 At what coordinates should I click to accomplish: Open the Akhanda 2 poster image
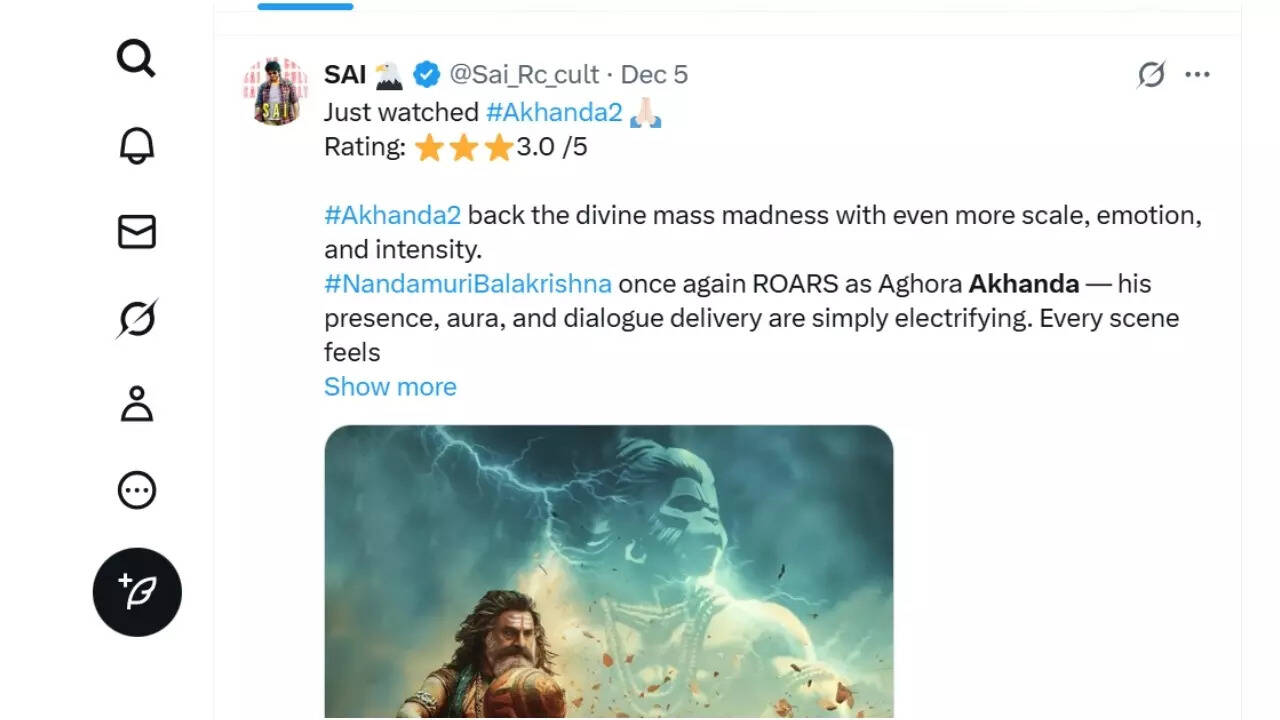tap(608, 570)
